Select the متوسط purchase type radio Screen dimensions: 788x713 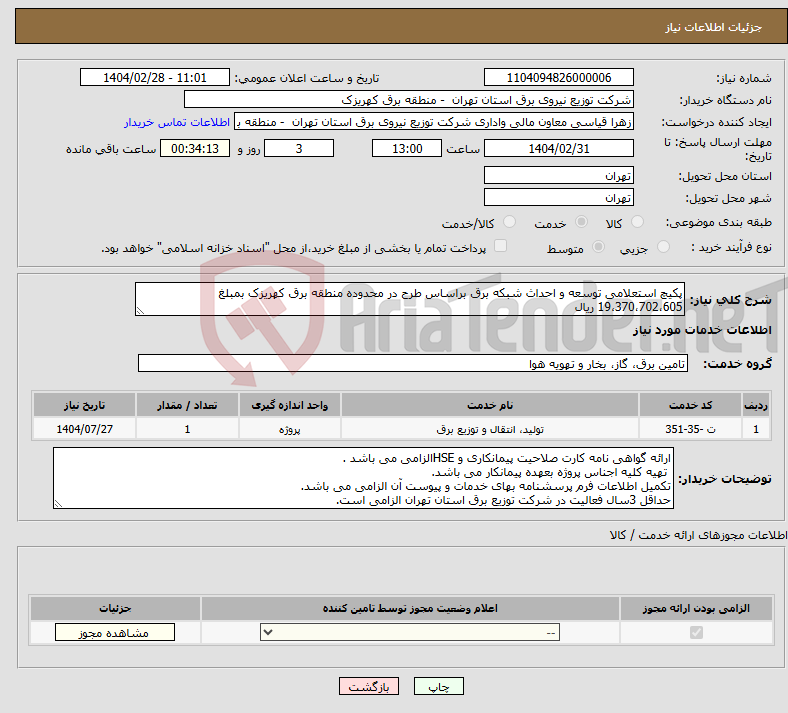tap(598, 247)
